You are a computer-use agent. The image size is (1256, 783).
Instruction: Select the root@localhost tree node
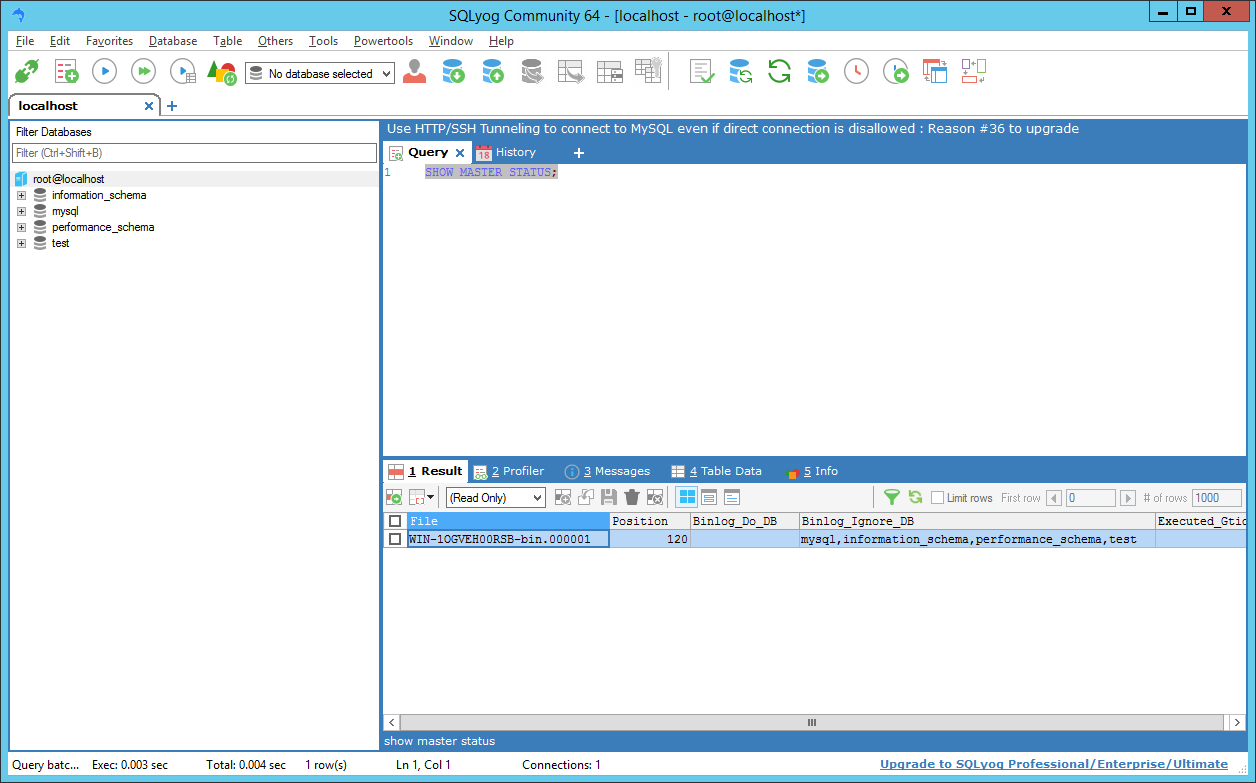click(x=68, y=179)
